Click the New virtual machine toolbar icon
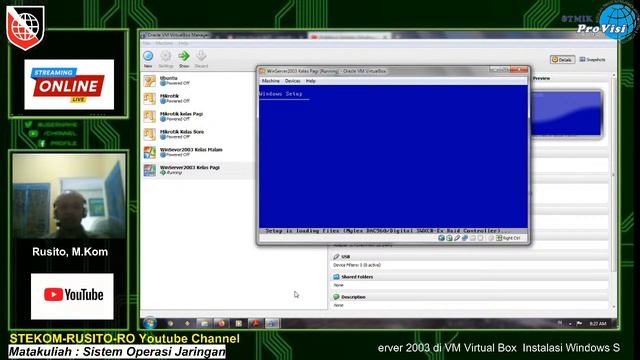Image resolution: width=640 pixels, height=360 pixels. (148, 59)
